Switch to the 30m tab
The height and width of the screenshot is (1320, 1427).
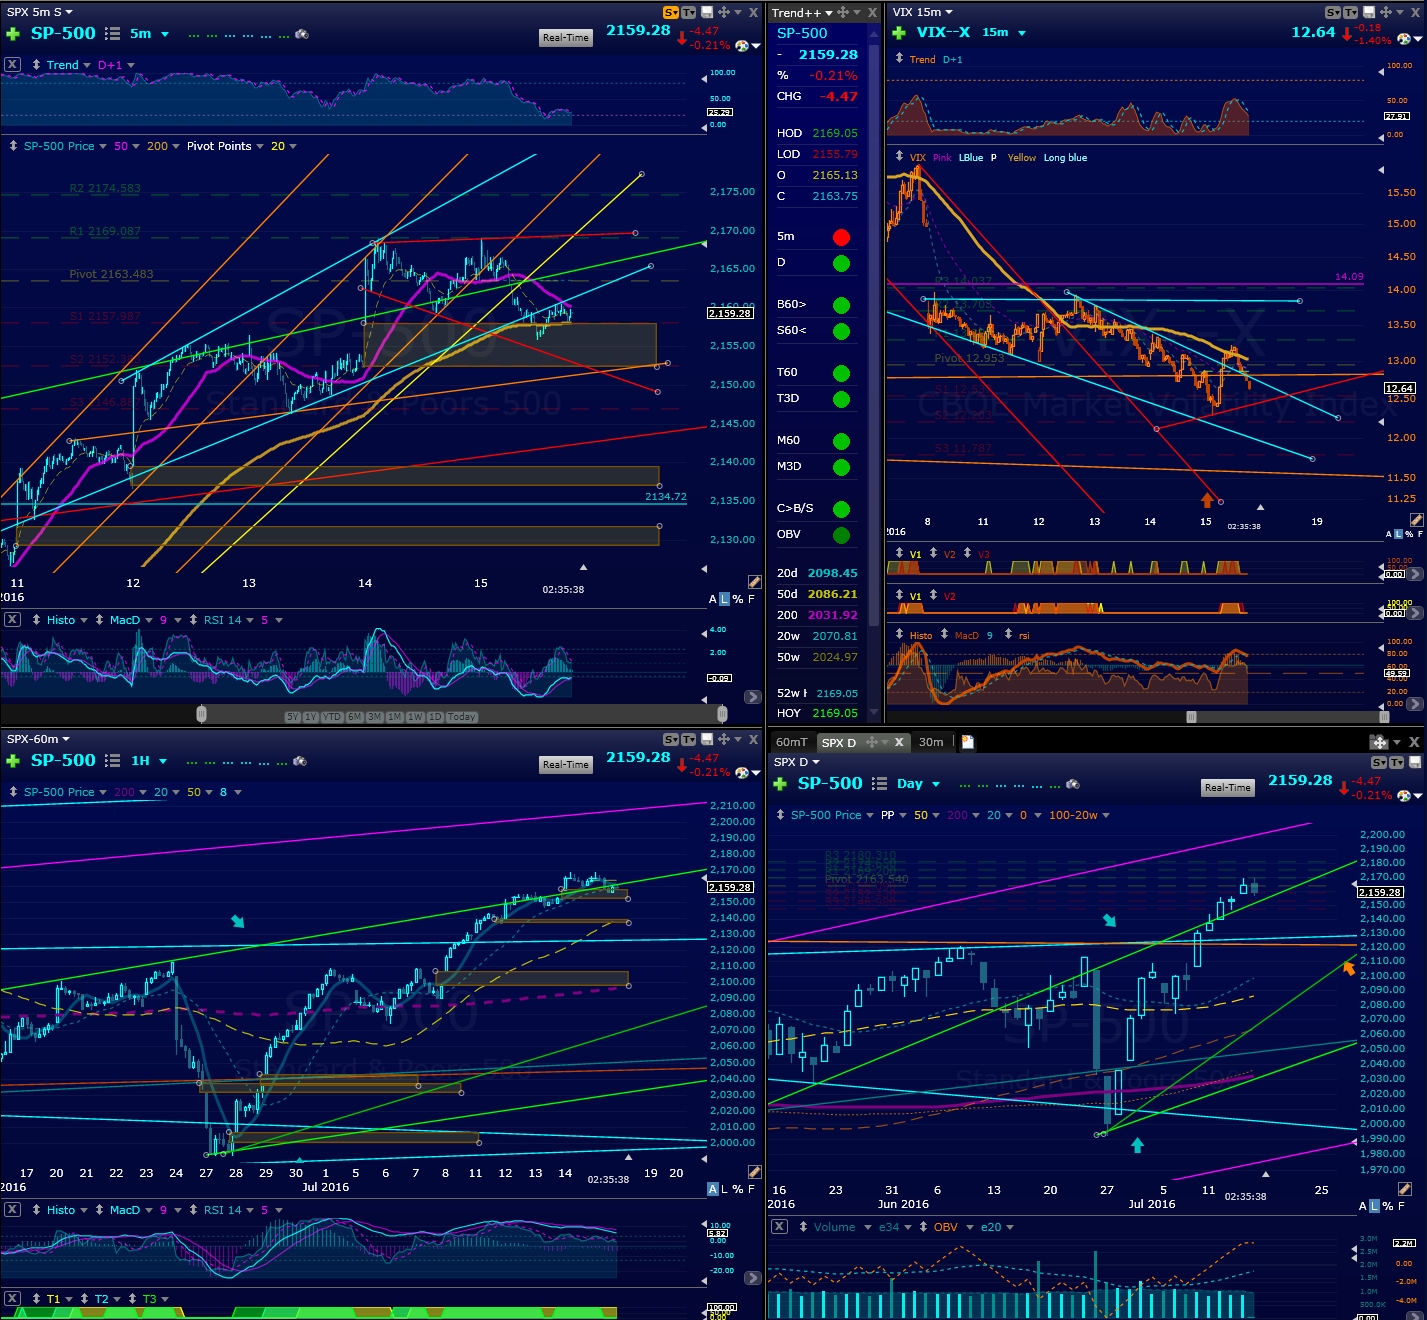coord(931,742)
